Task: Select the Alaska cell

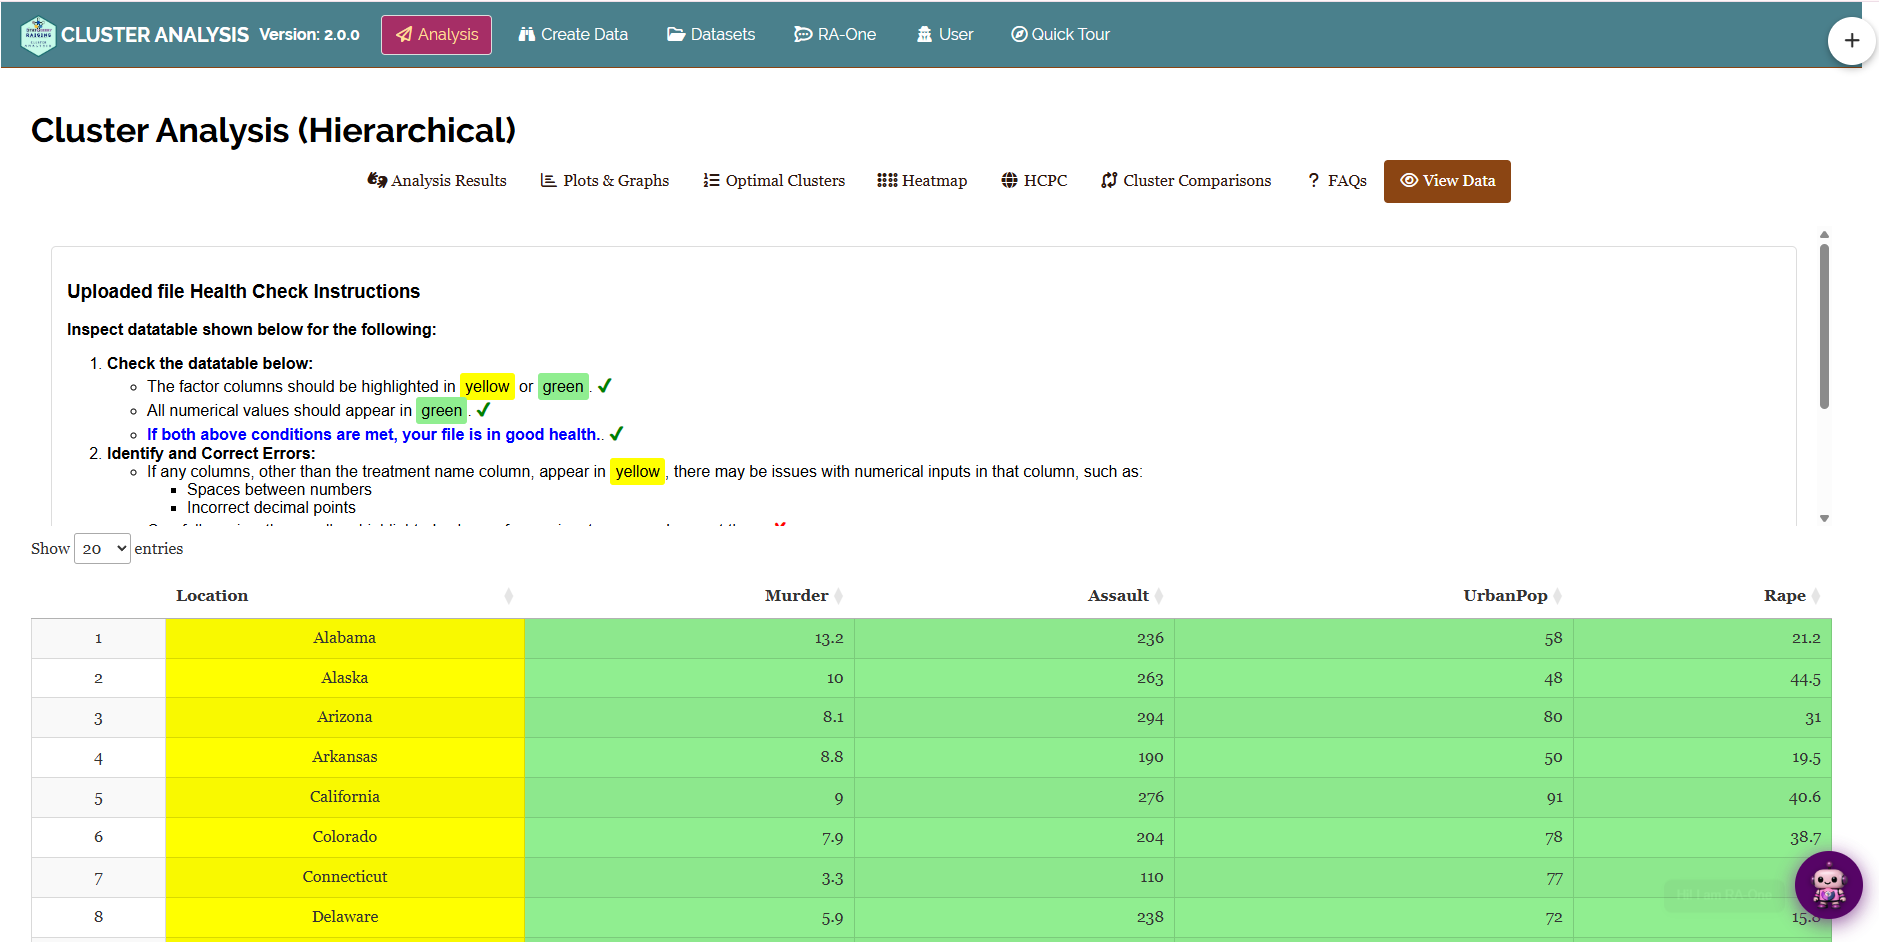Action: [x=345, y=678]
